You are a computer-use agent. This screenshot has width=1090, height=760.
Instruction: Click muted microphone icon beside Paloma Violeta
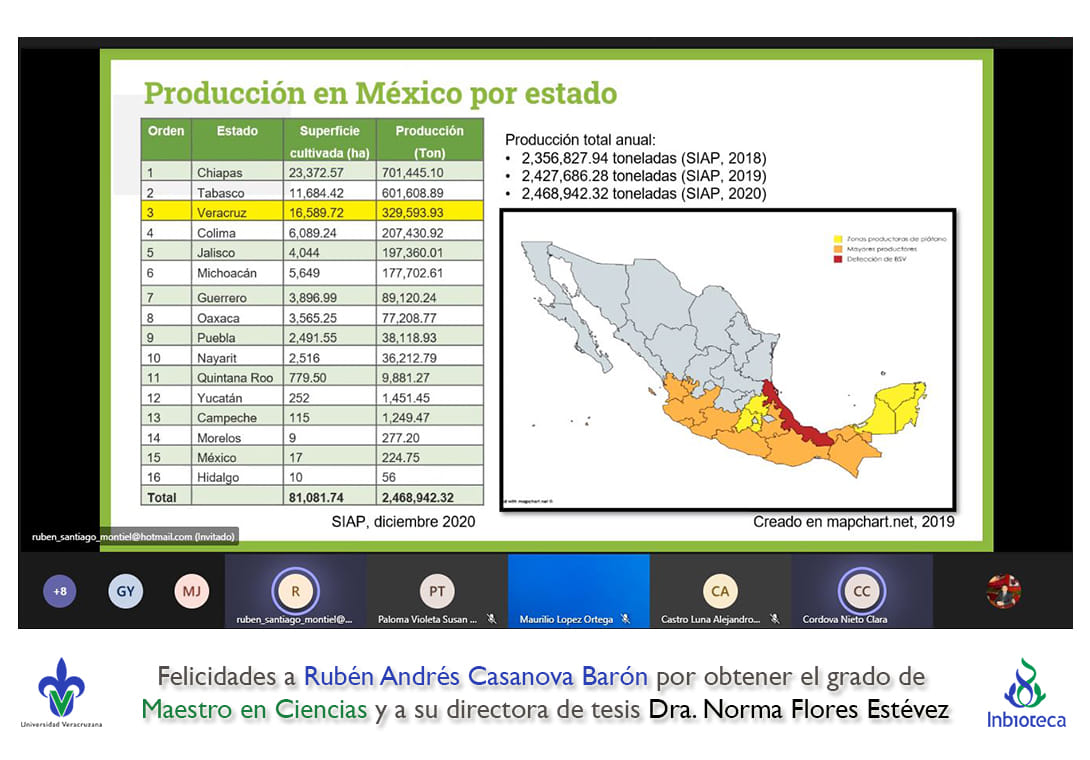(491, 619)
